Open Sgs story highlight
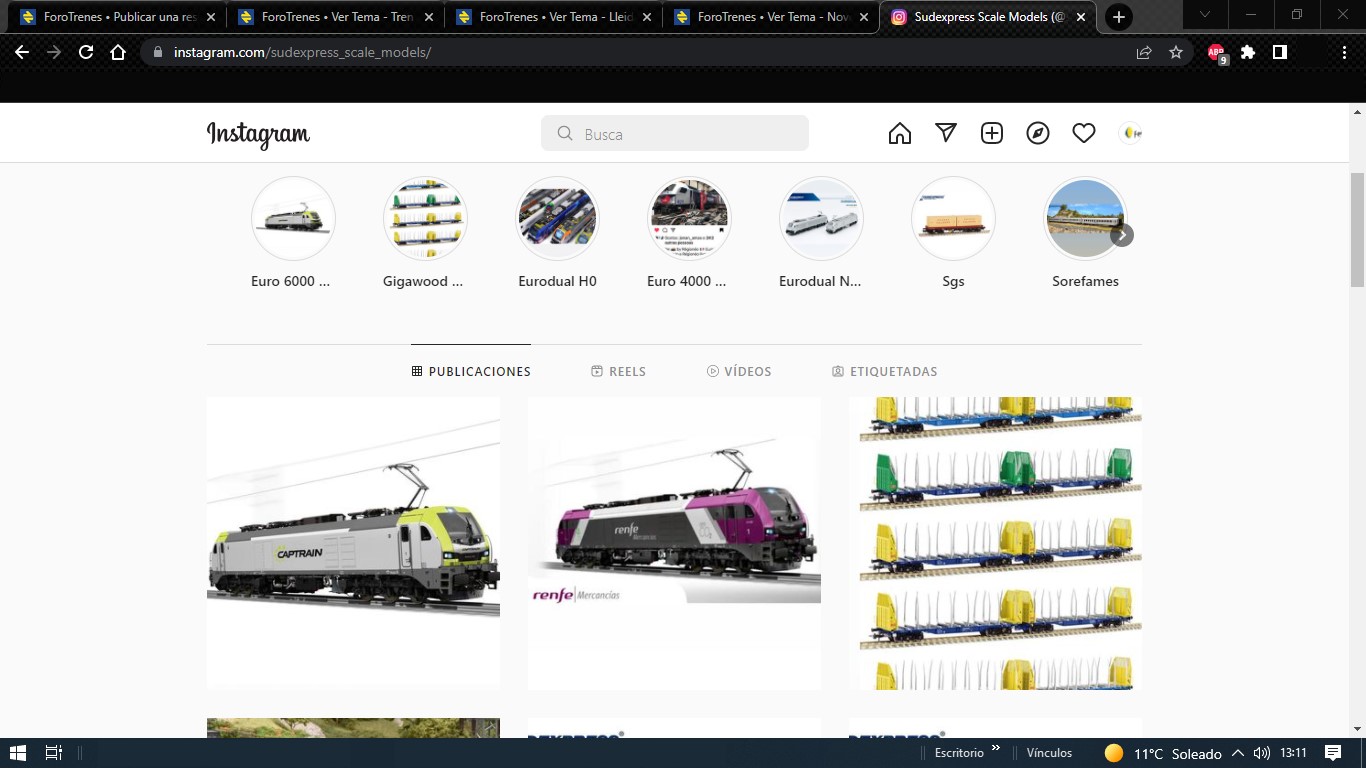1366x768 pixels. [953, 219]
